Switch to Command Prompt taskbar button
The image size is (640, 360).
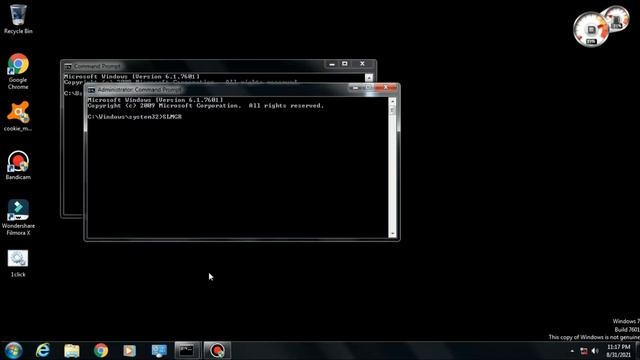(x=187, y=350)
